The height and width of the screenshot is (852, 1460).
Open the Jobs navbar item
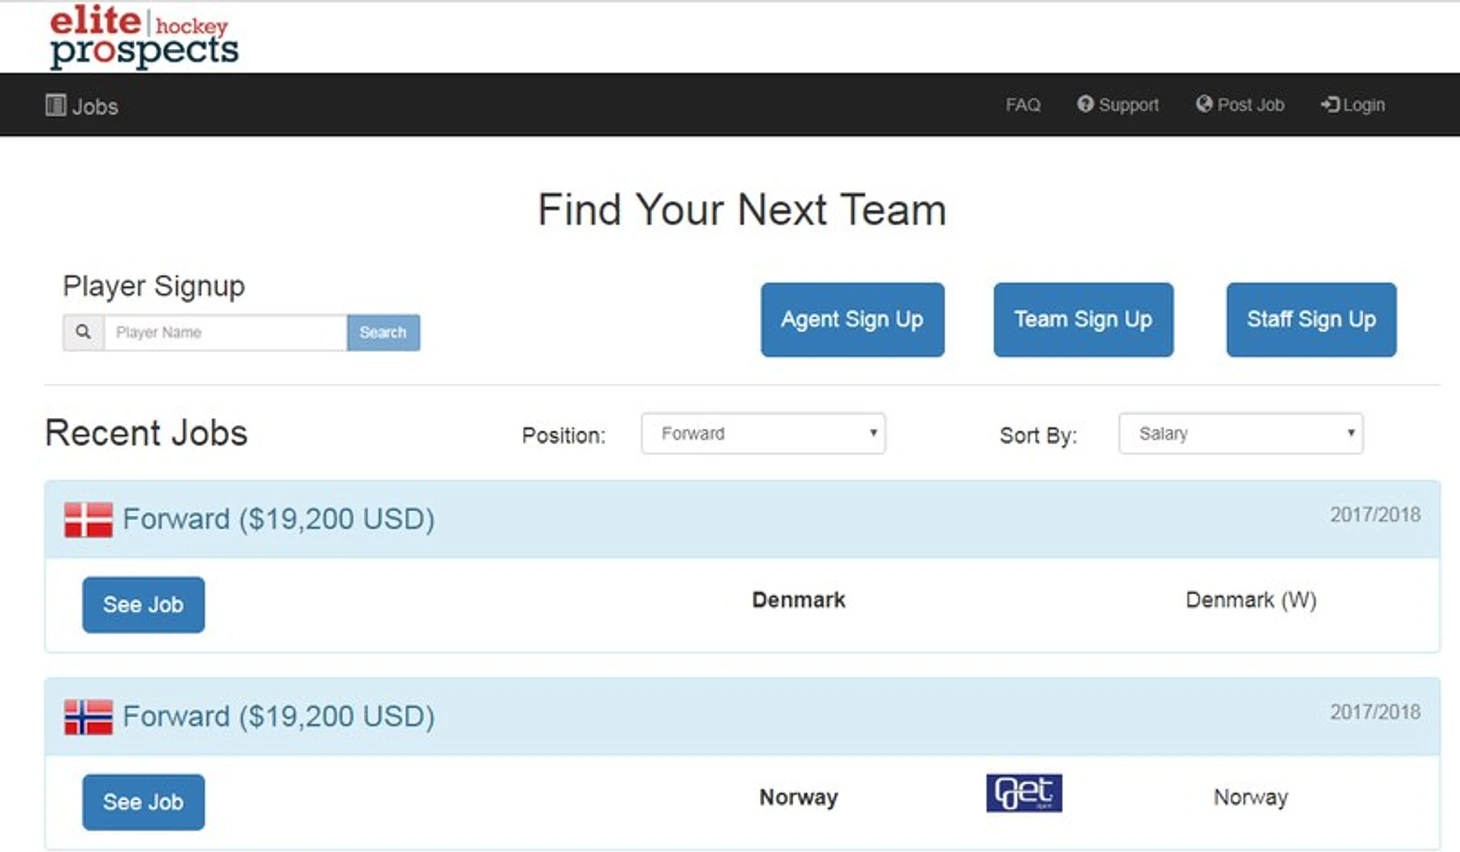pyautogui.click(x=82, y=106)
